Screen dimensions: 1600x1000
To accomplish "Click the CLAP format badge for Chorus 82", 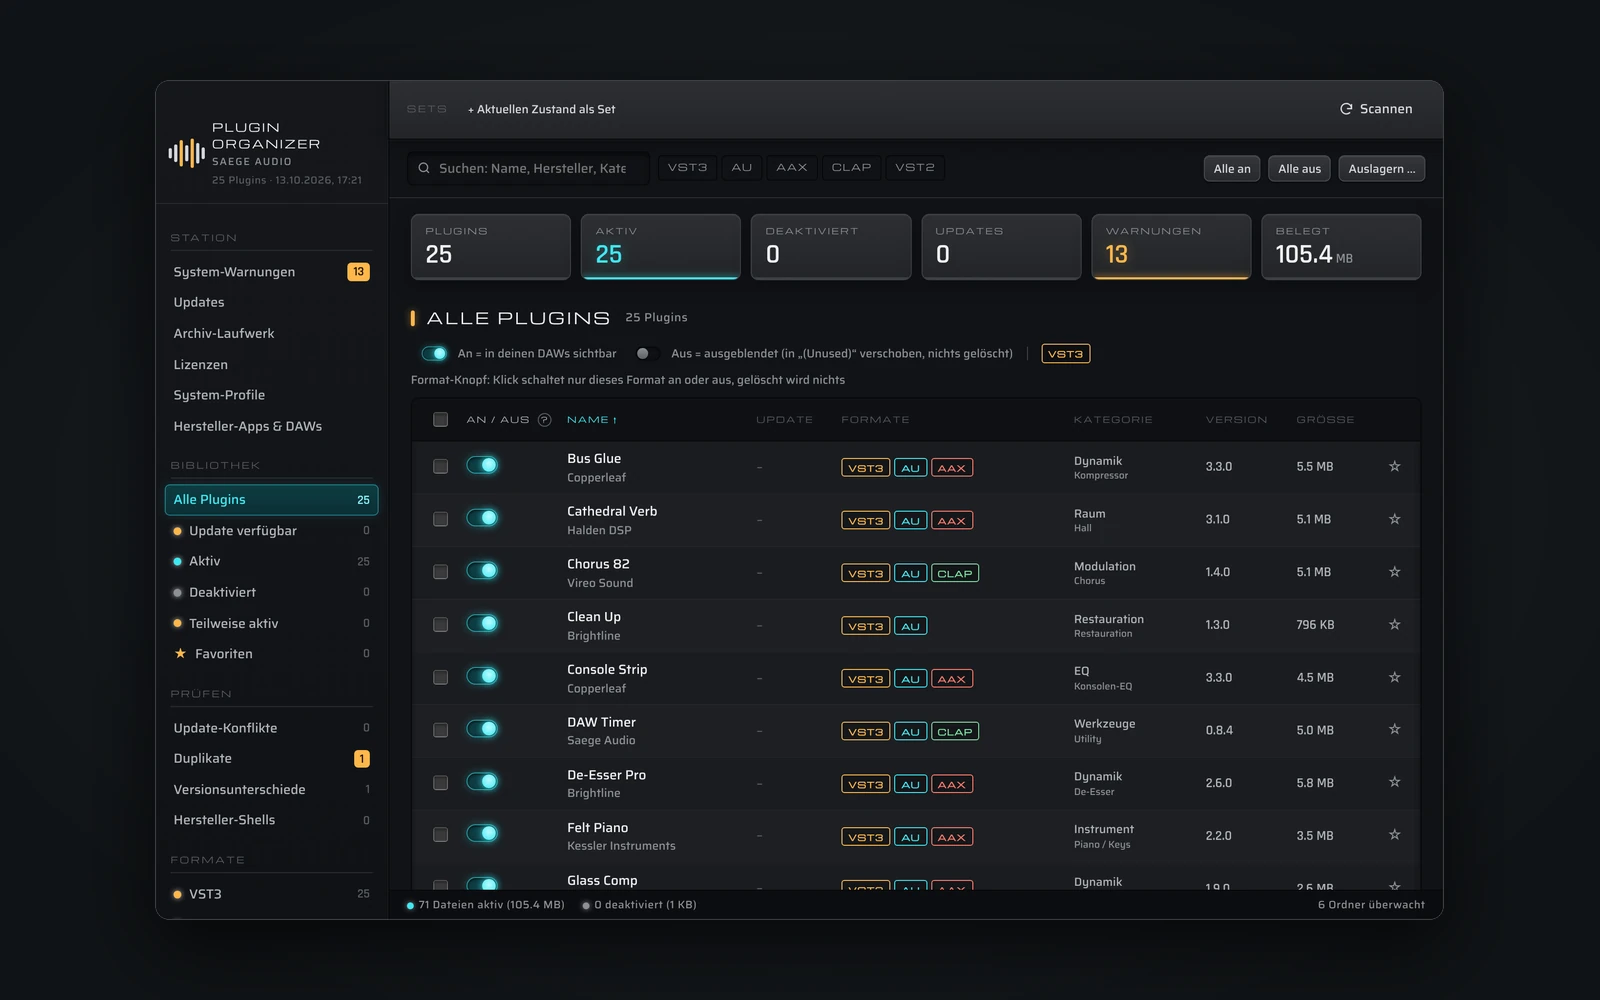I will (955, 574).
